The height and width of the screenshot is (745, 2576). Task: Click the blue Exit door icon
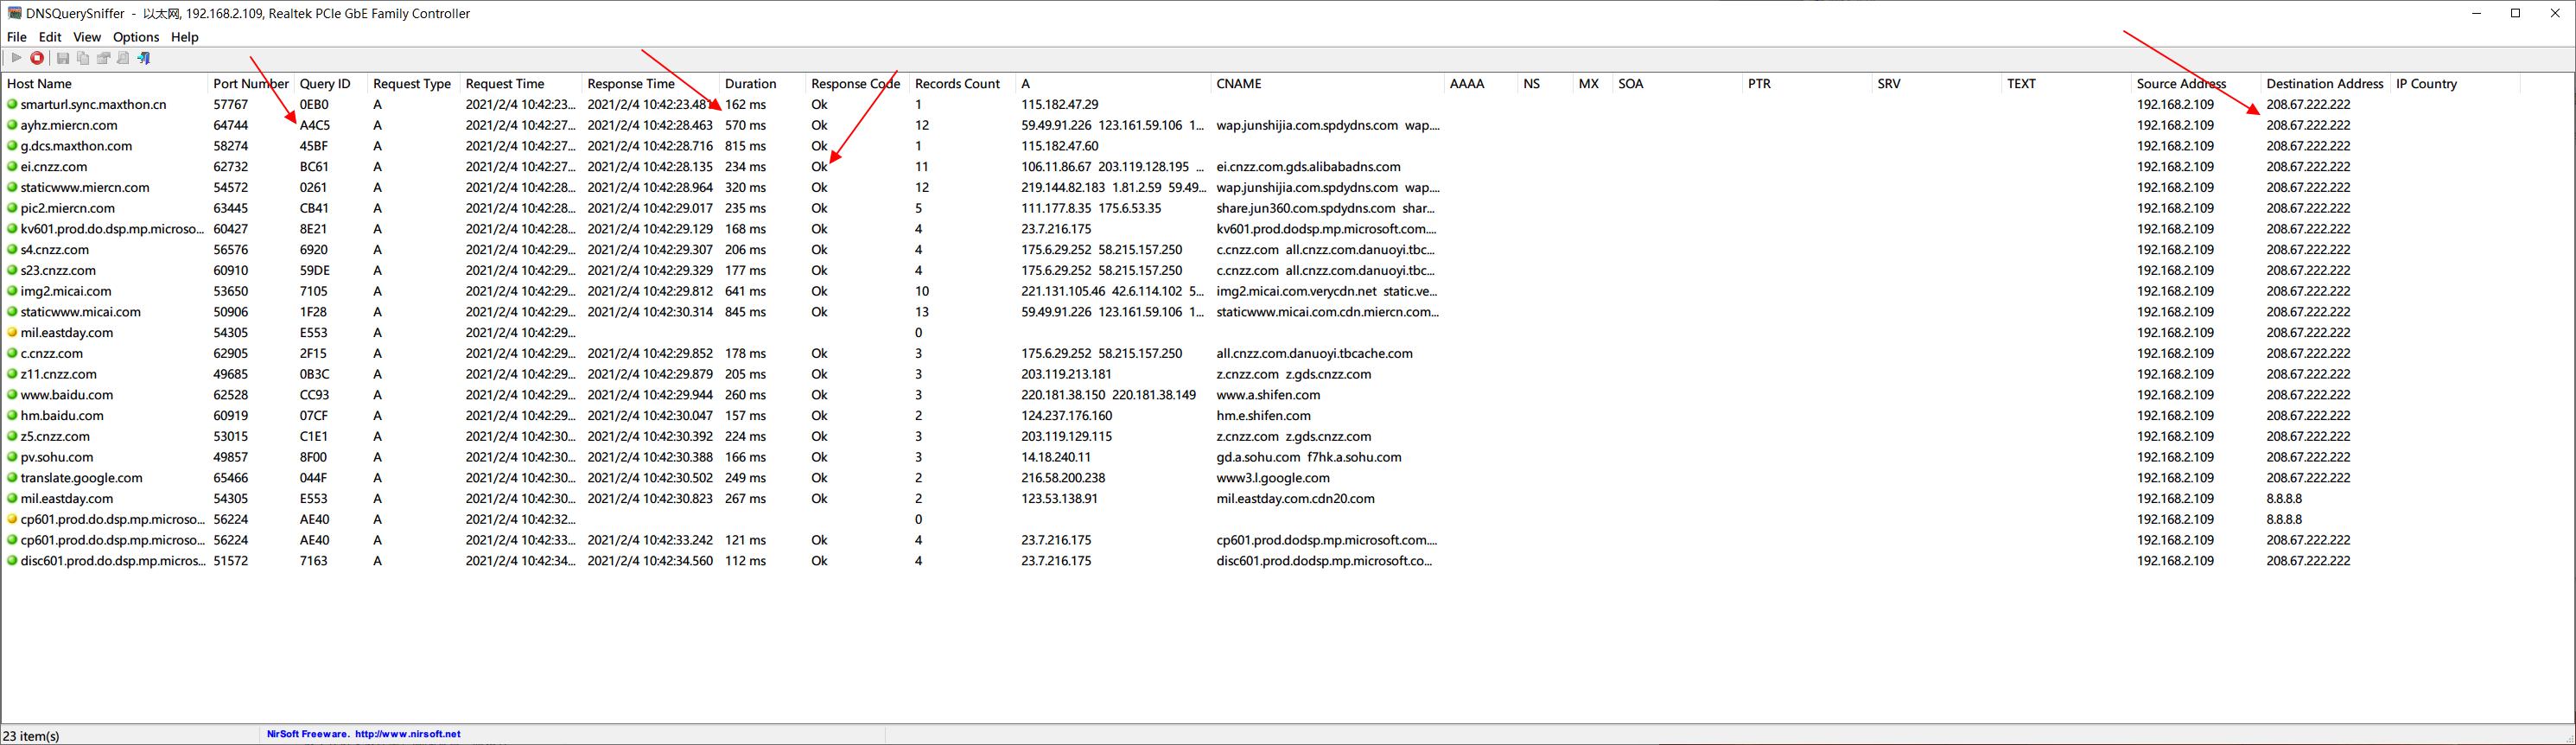pyautogui.click(x=144, y=58)
